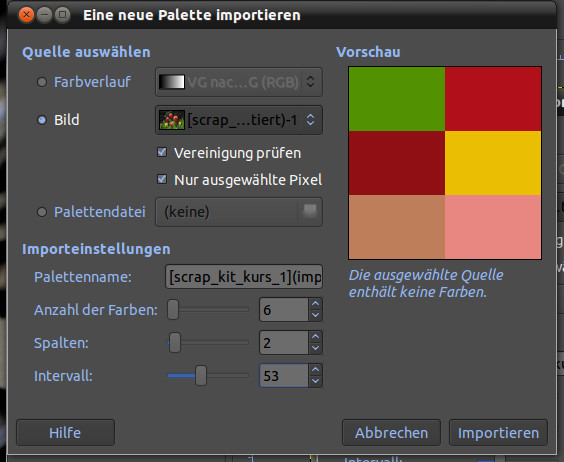
Task: Click the Intervall slider handle
Action: tap(201, 376)
